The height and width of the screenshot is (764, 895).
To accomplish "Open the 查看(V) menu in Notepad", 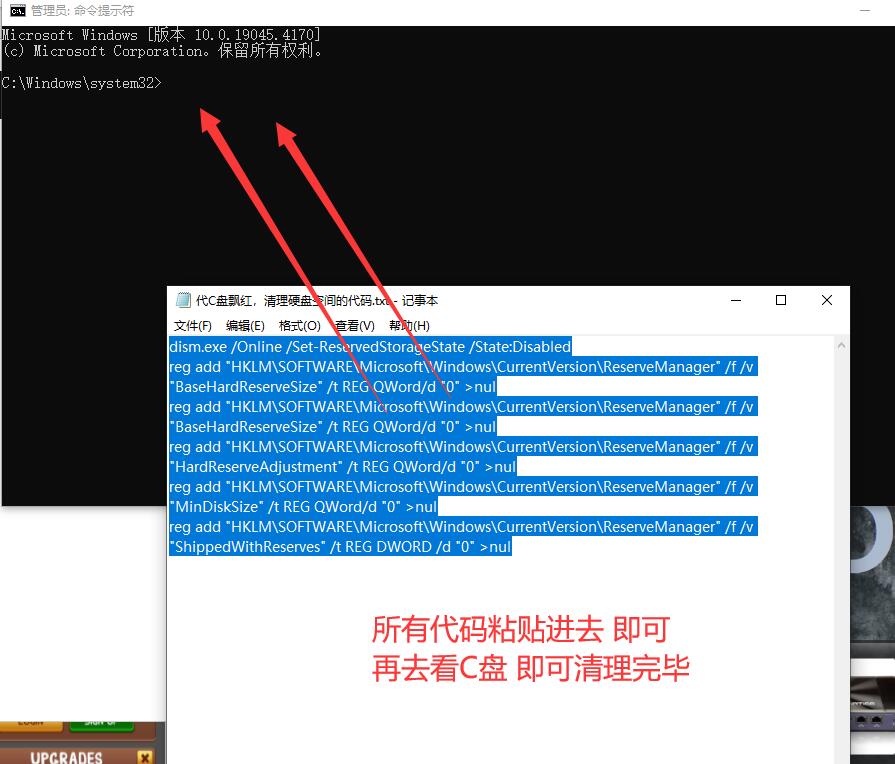I will pyautogui.click(x=354, y=325).
